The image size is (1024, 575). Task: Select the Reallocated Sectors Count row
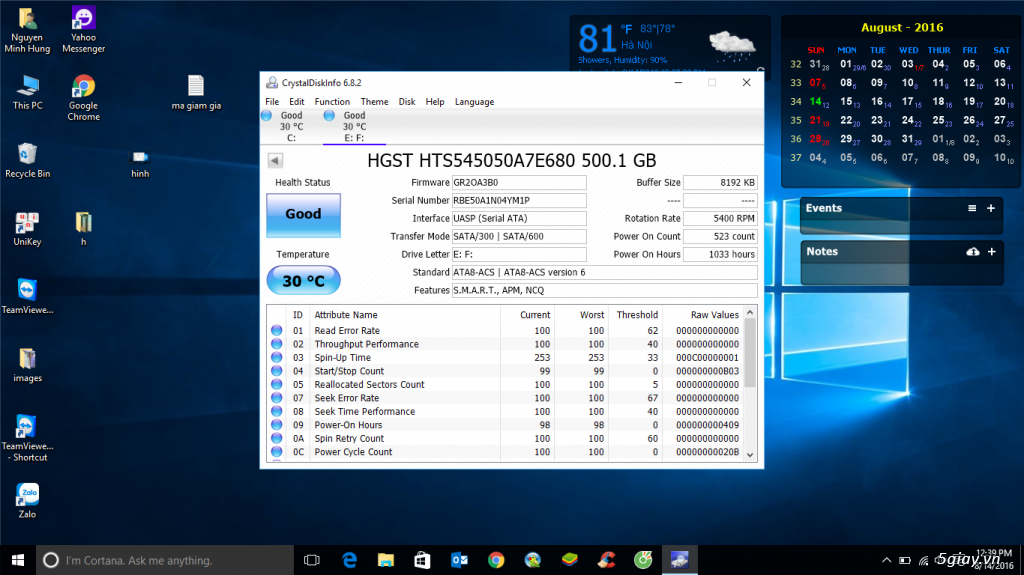point(369,385)
